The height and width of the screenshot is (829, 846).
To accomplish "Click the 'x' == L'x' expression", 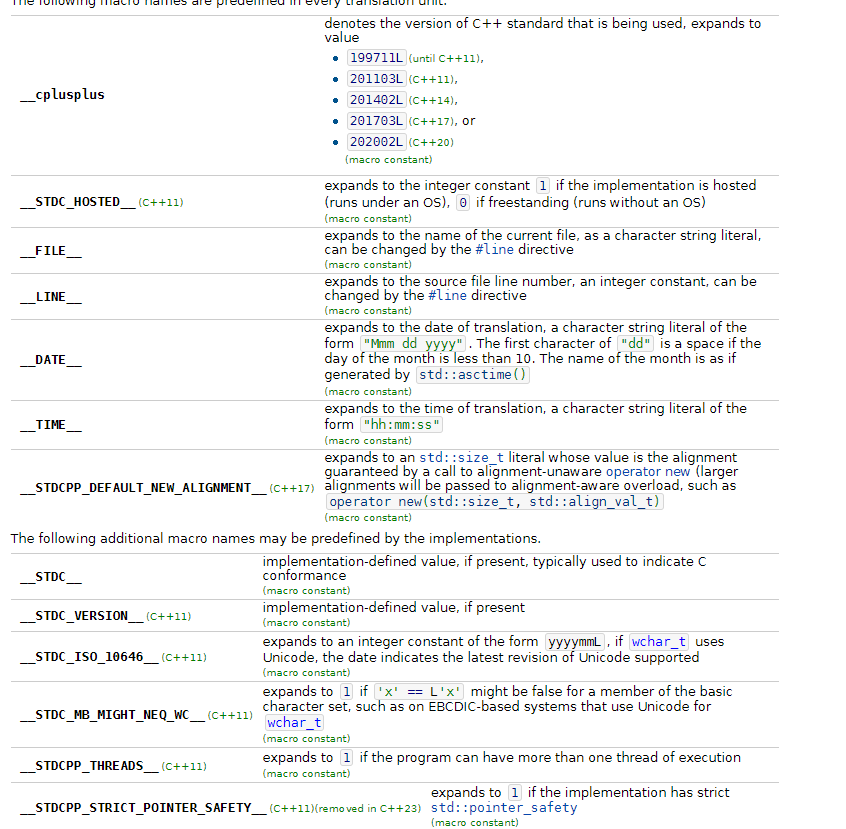I will pos(419,692).
